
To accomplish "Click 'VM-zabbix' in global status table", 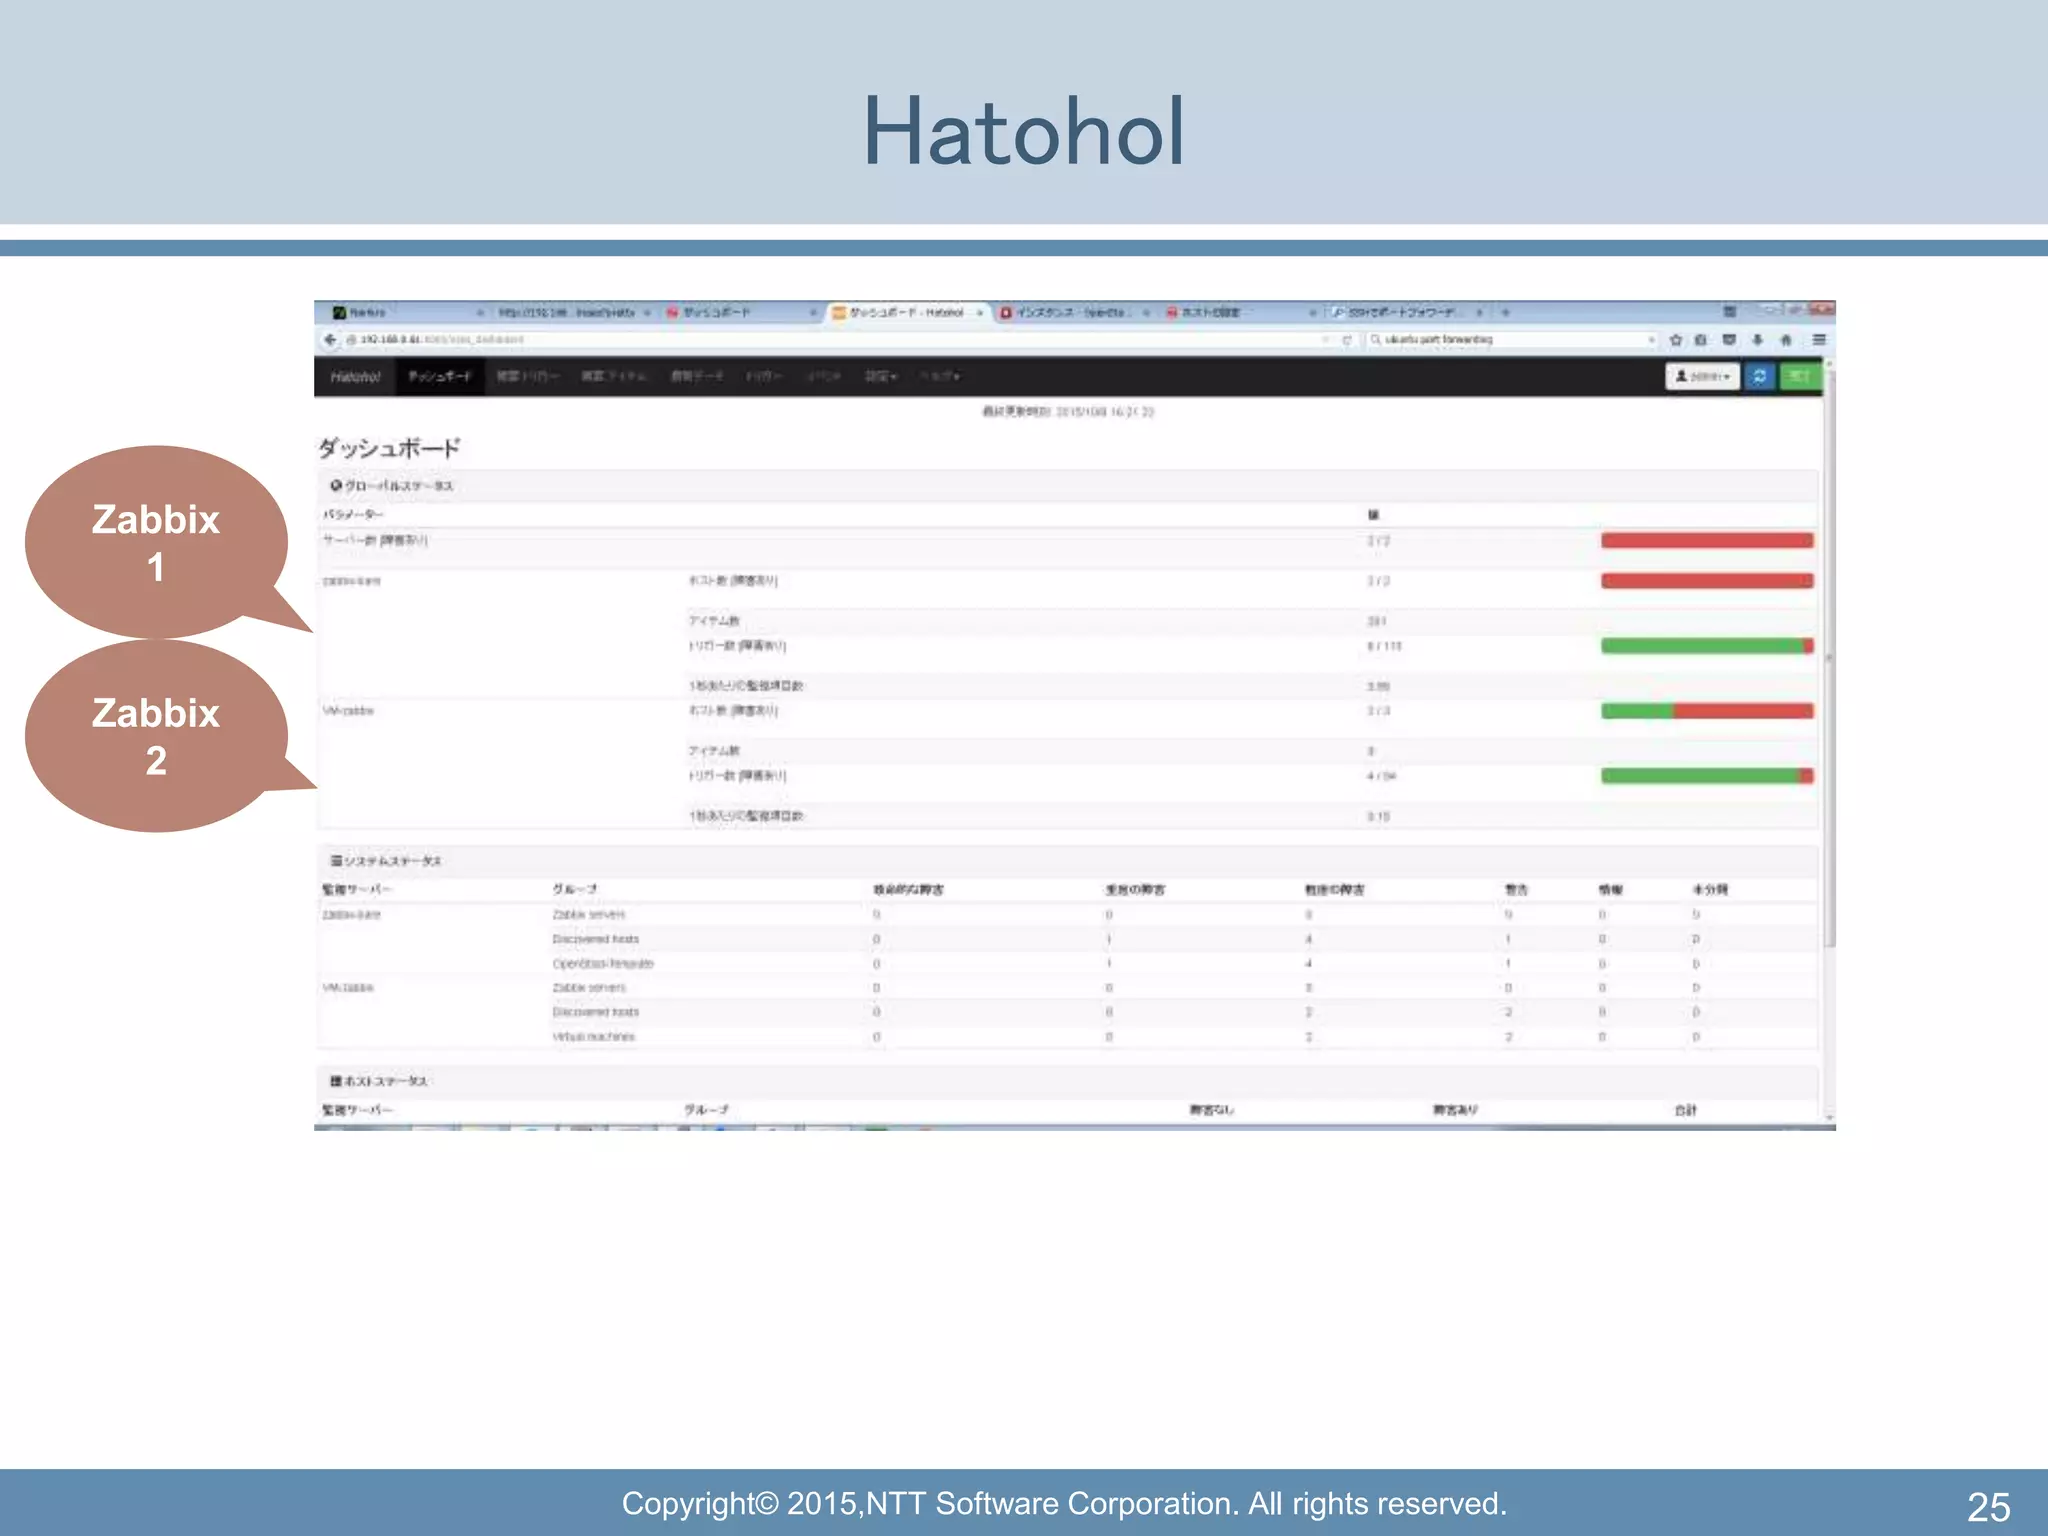I will [347, 711].
